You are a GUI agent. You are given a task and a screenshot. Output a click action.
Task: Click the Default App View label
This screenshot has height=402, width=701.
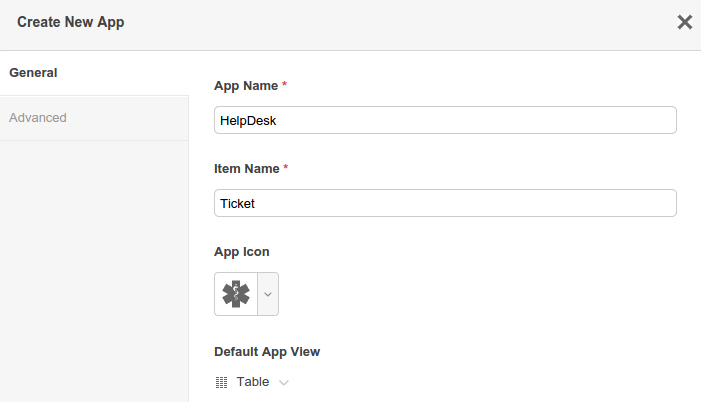pos(267,352)
